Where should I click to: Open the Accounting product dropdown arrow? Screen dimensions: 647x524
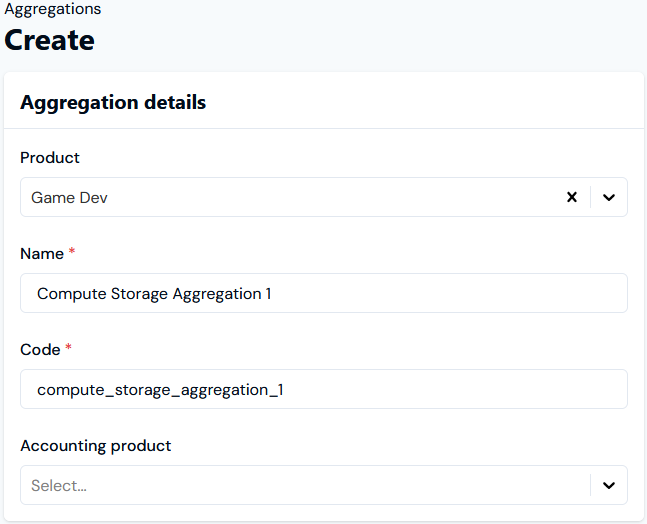pyautogui.click(x=609, y=485)
